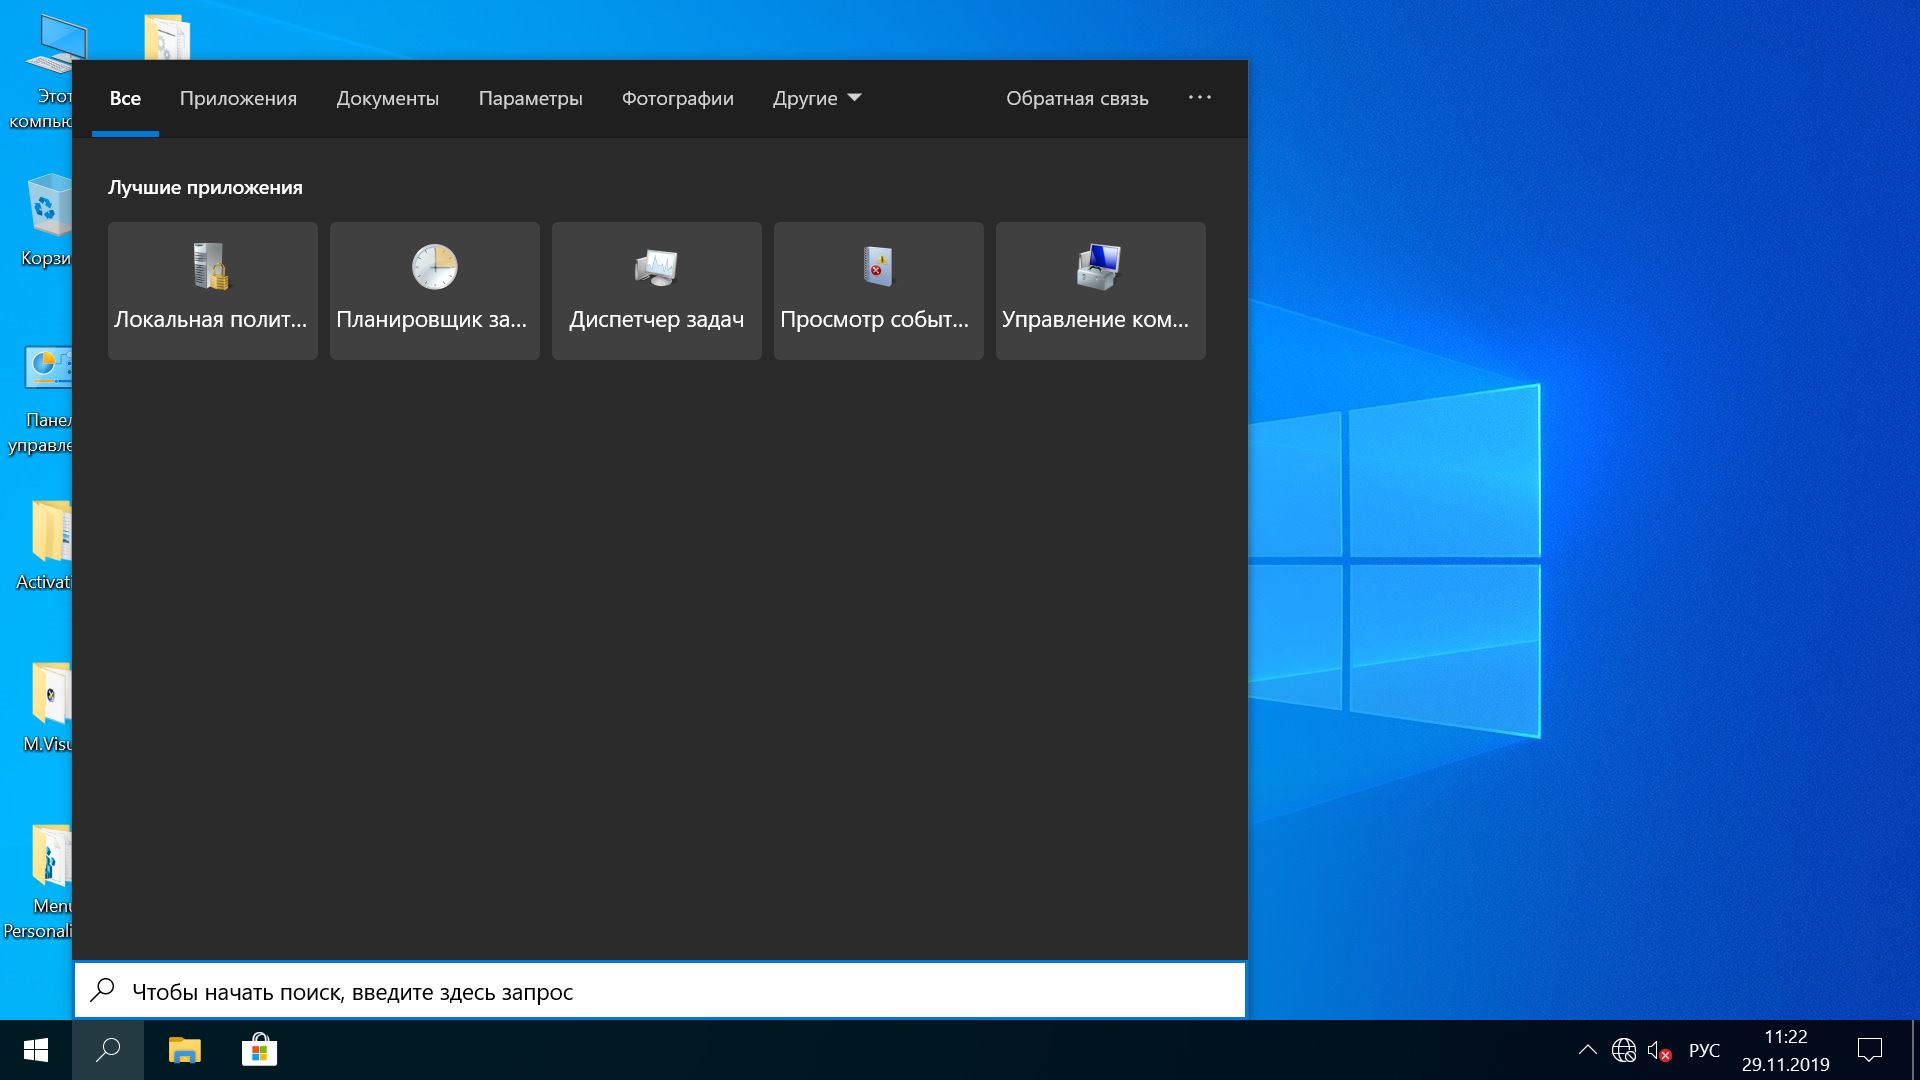This screenshot has width=1920, height=1080.
Task: Select the Параметры search tab
Action: [530, 98]
